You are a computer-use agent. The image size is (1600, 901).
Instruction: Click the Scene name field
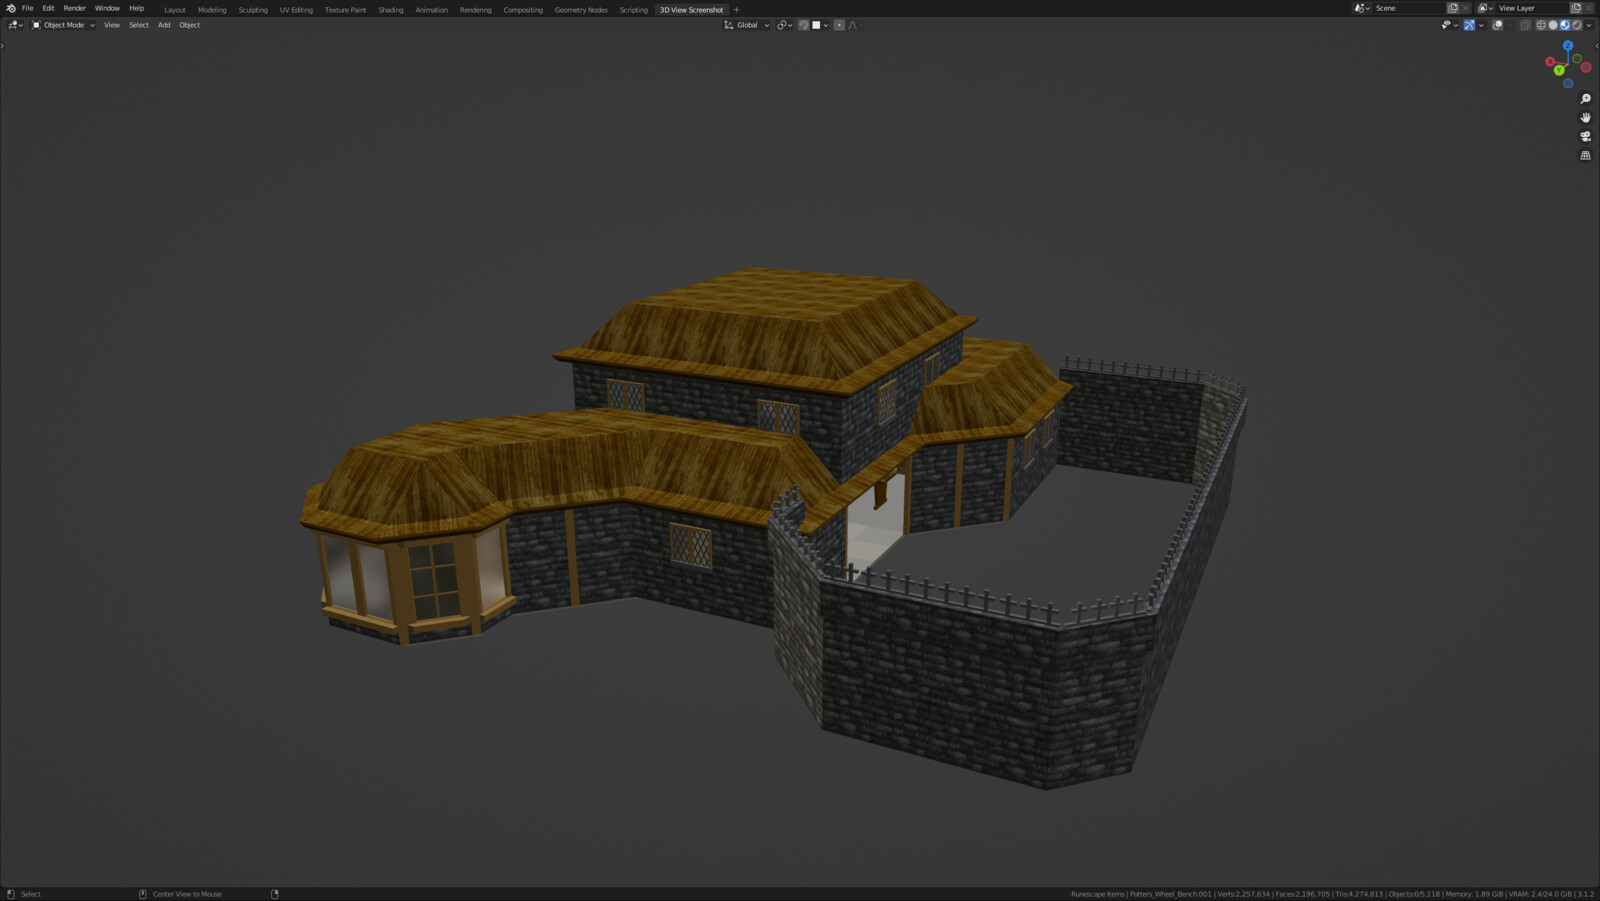coord(1409,8)
